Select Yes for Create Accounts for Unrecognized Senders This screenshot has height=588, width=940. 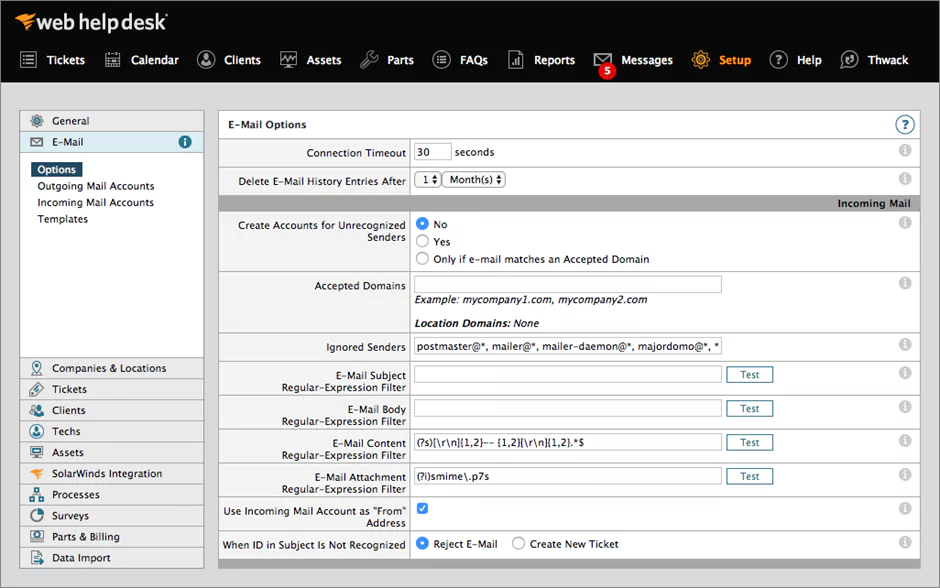pos(422,241)
